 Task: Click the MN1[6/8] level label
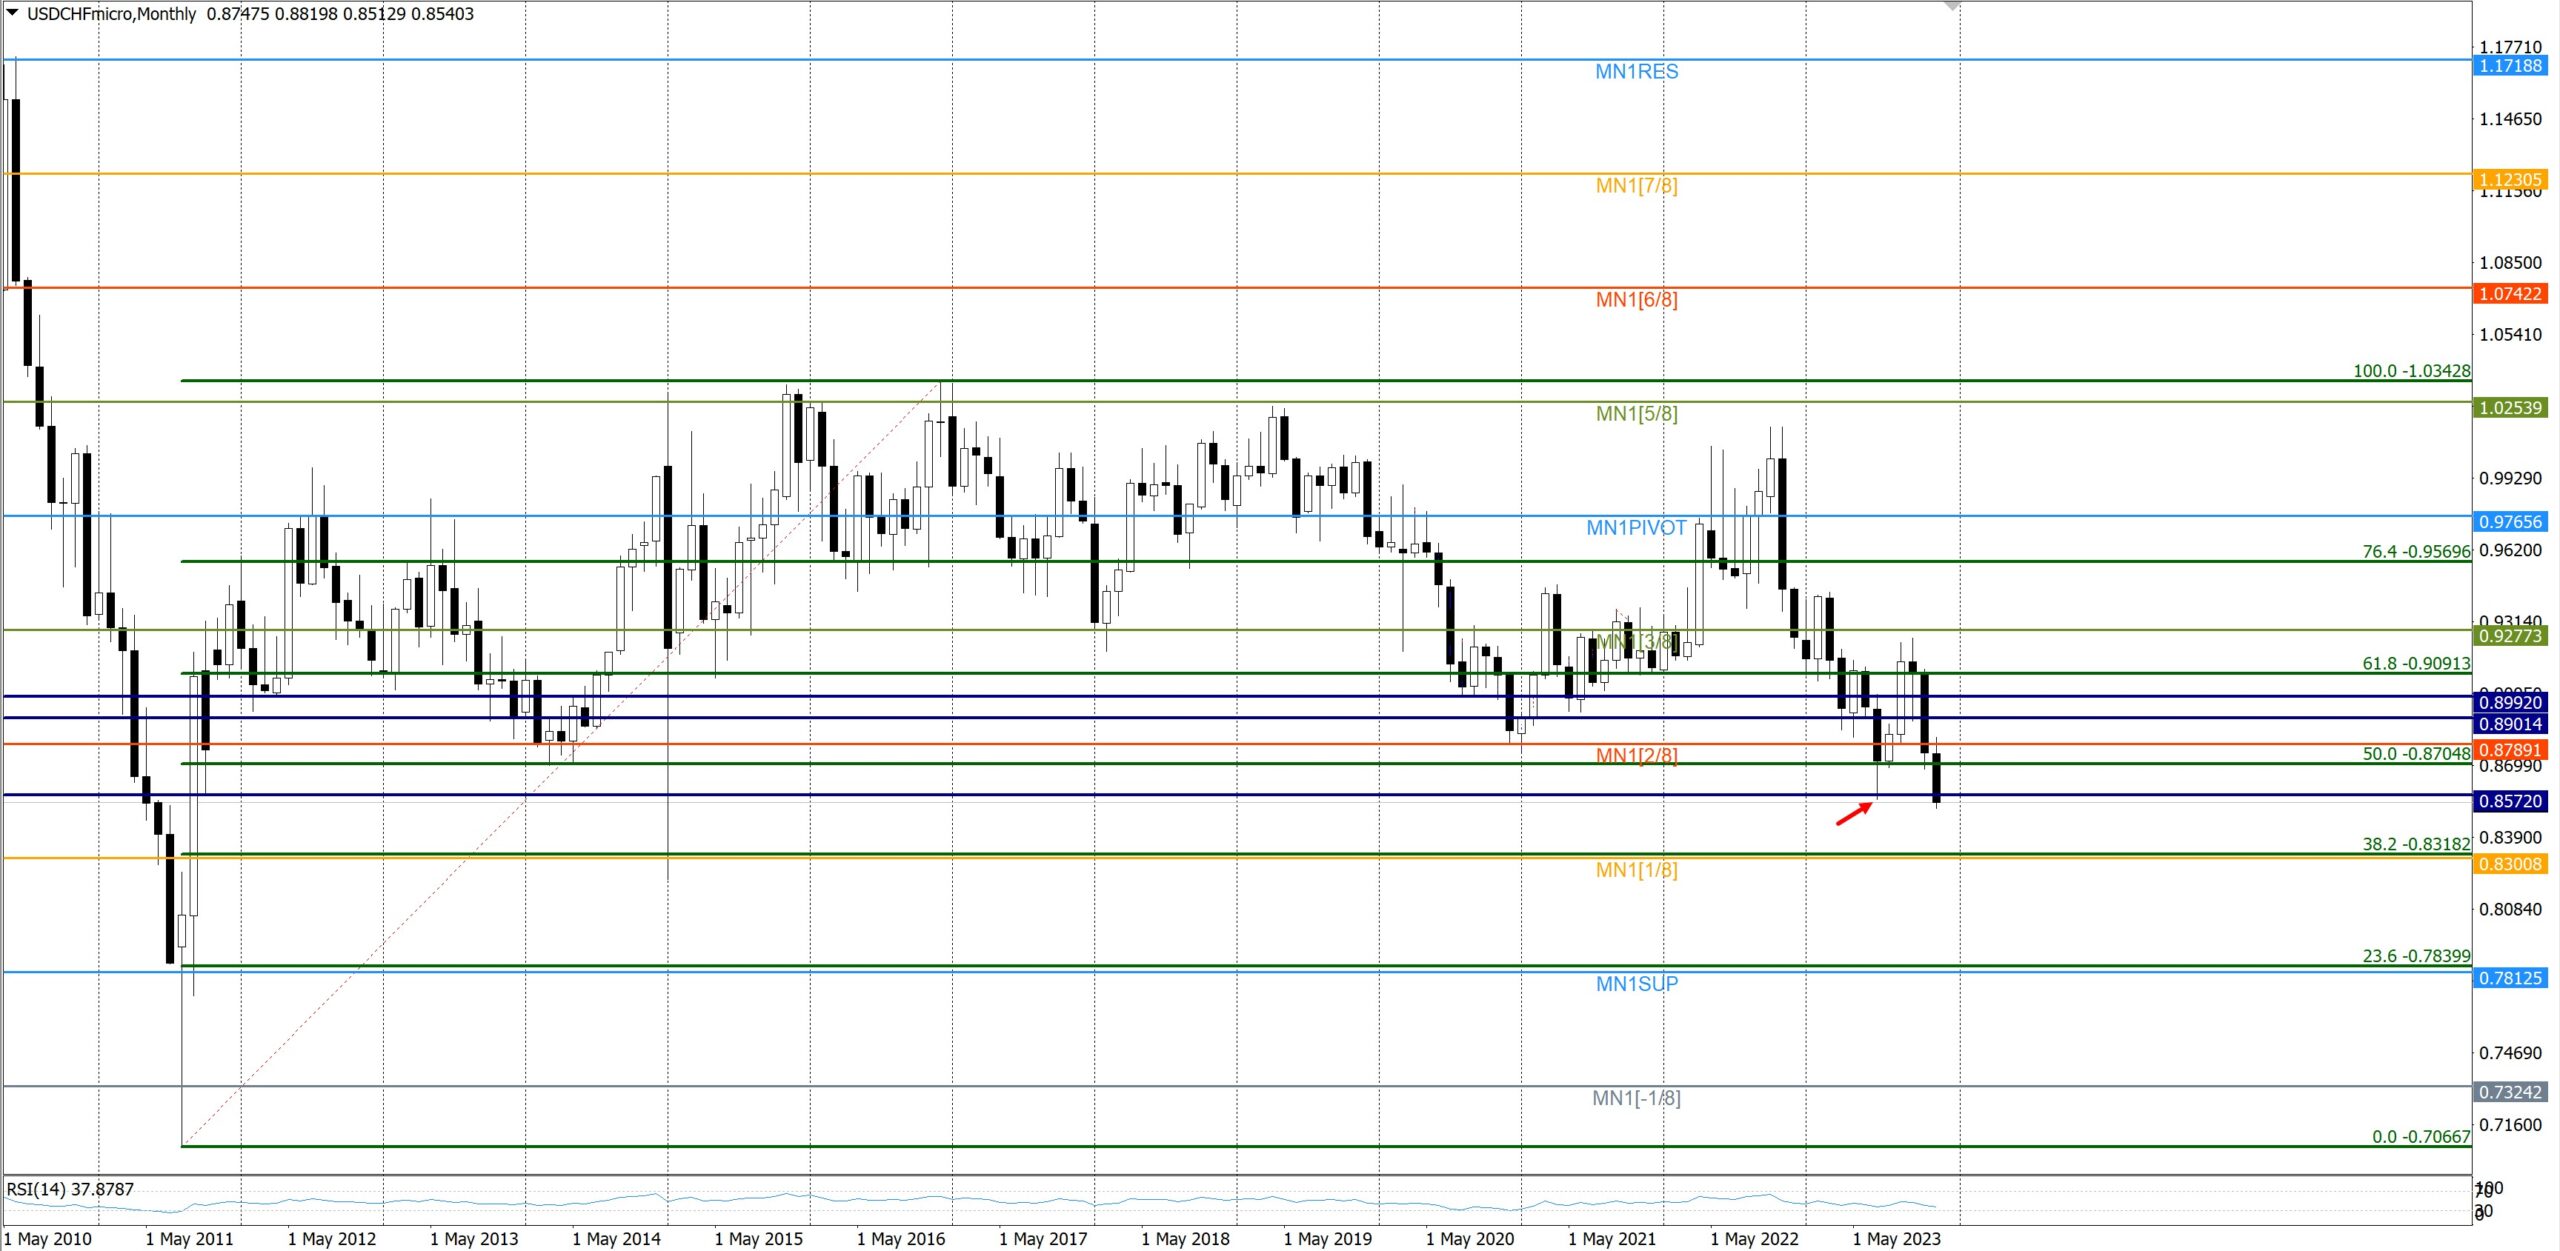tap(1636, 300)
